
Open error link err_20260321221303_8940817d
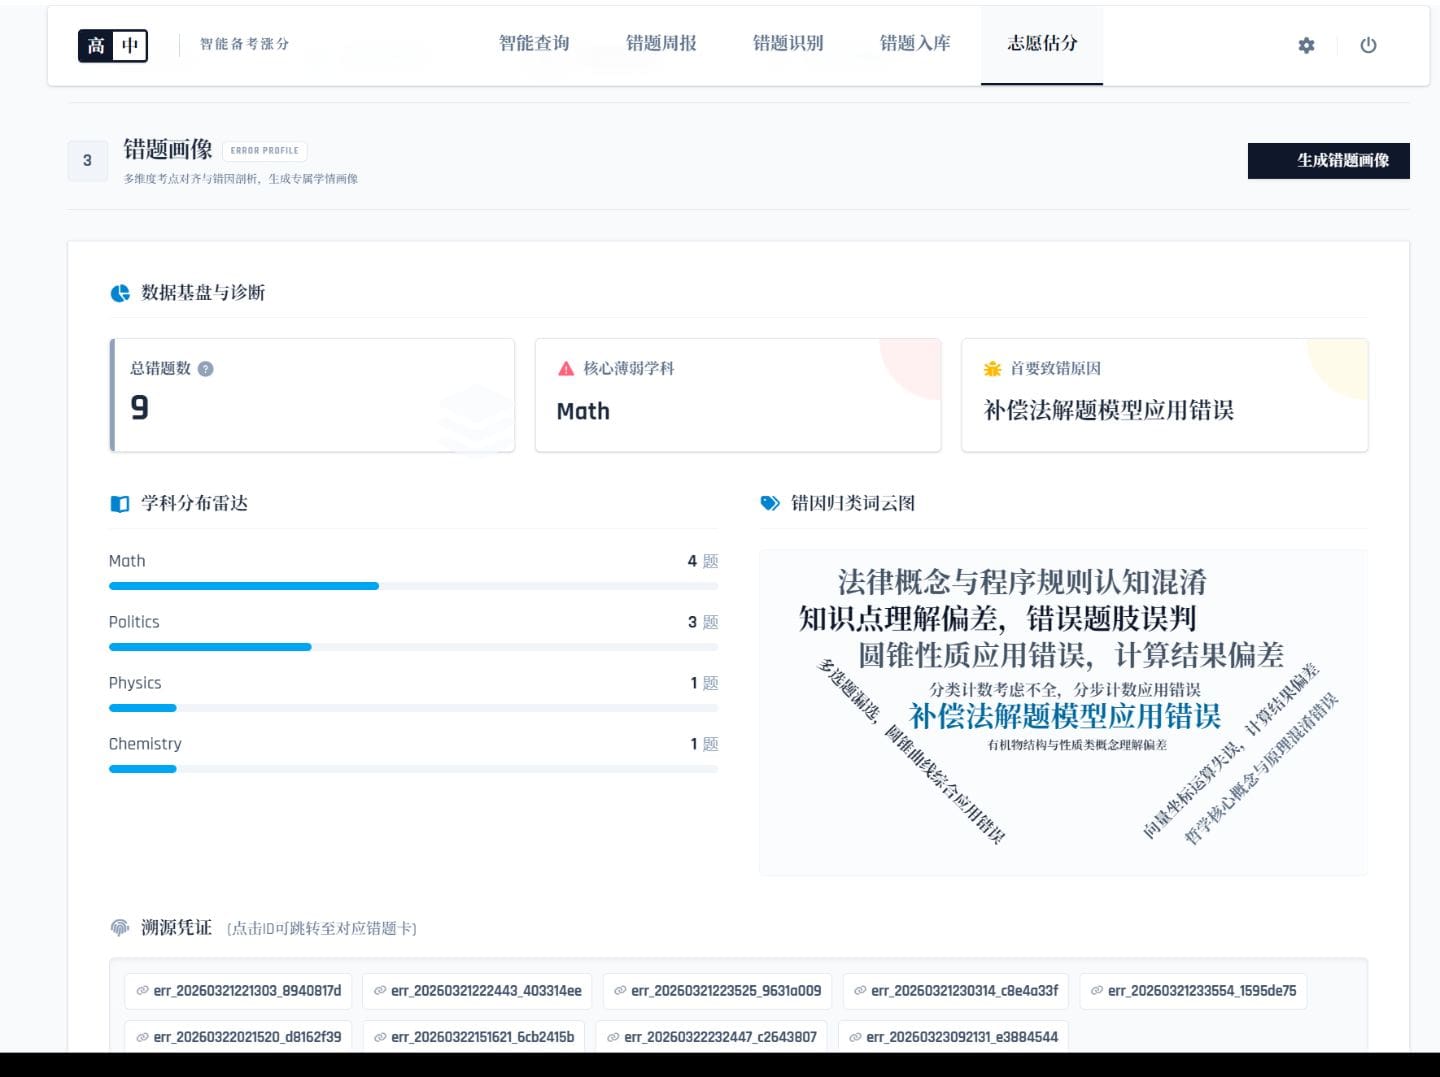point(238,991)
